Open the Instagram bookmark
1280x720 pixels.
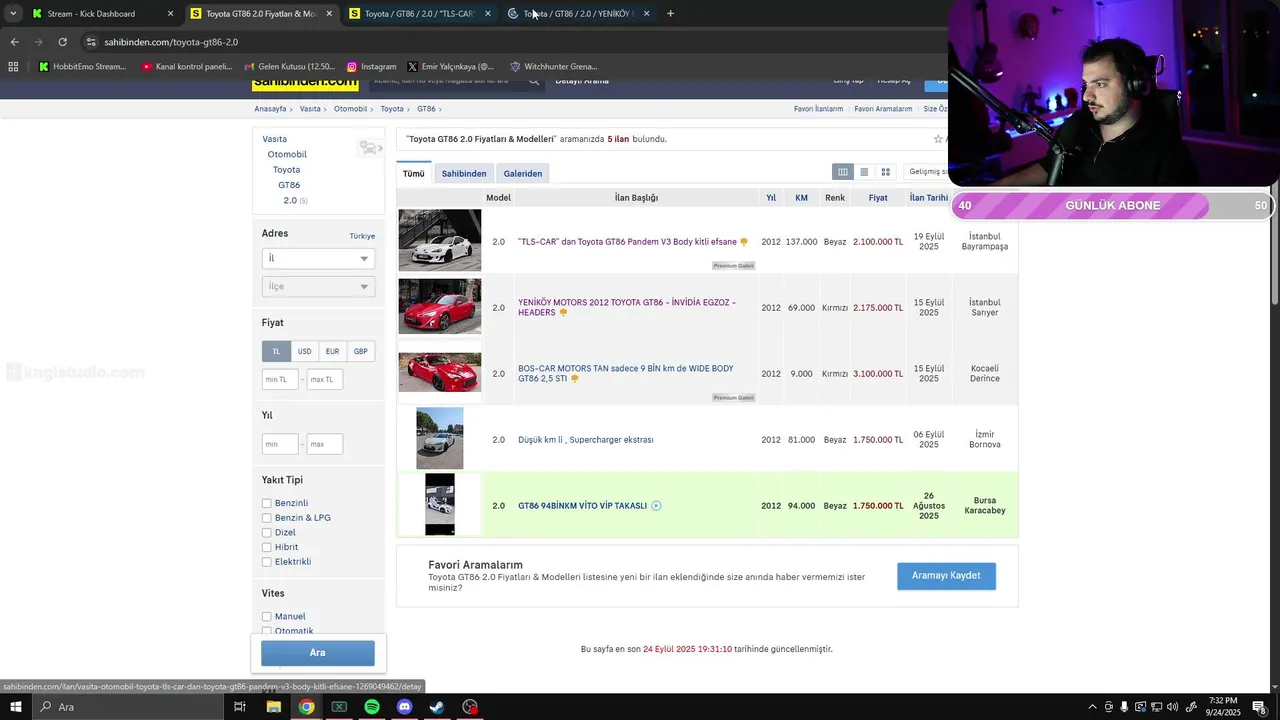point(371,67)
